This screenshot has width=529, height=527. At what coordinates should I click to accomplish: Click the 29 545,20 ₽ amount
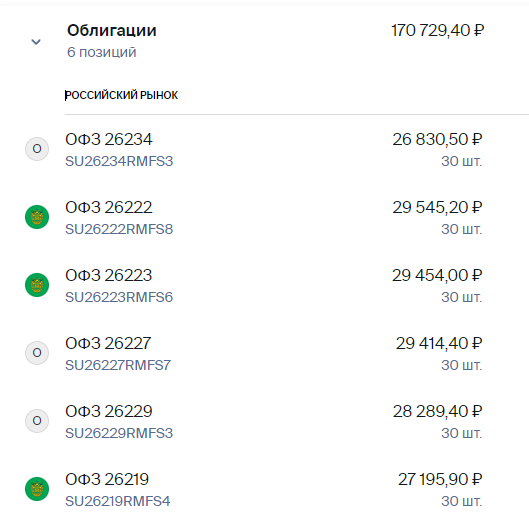pos(437,207)
